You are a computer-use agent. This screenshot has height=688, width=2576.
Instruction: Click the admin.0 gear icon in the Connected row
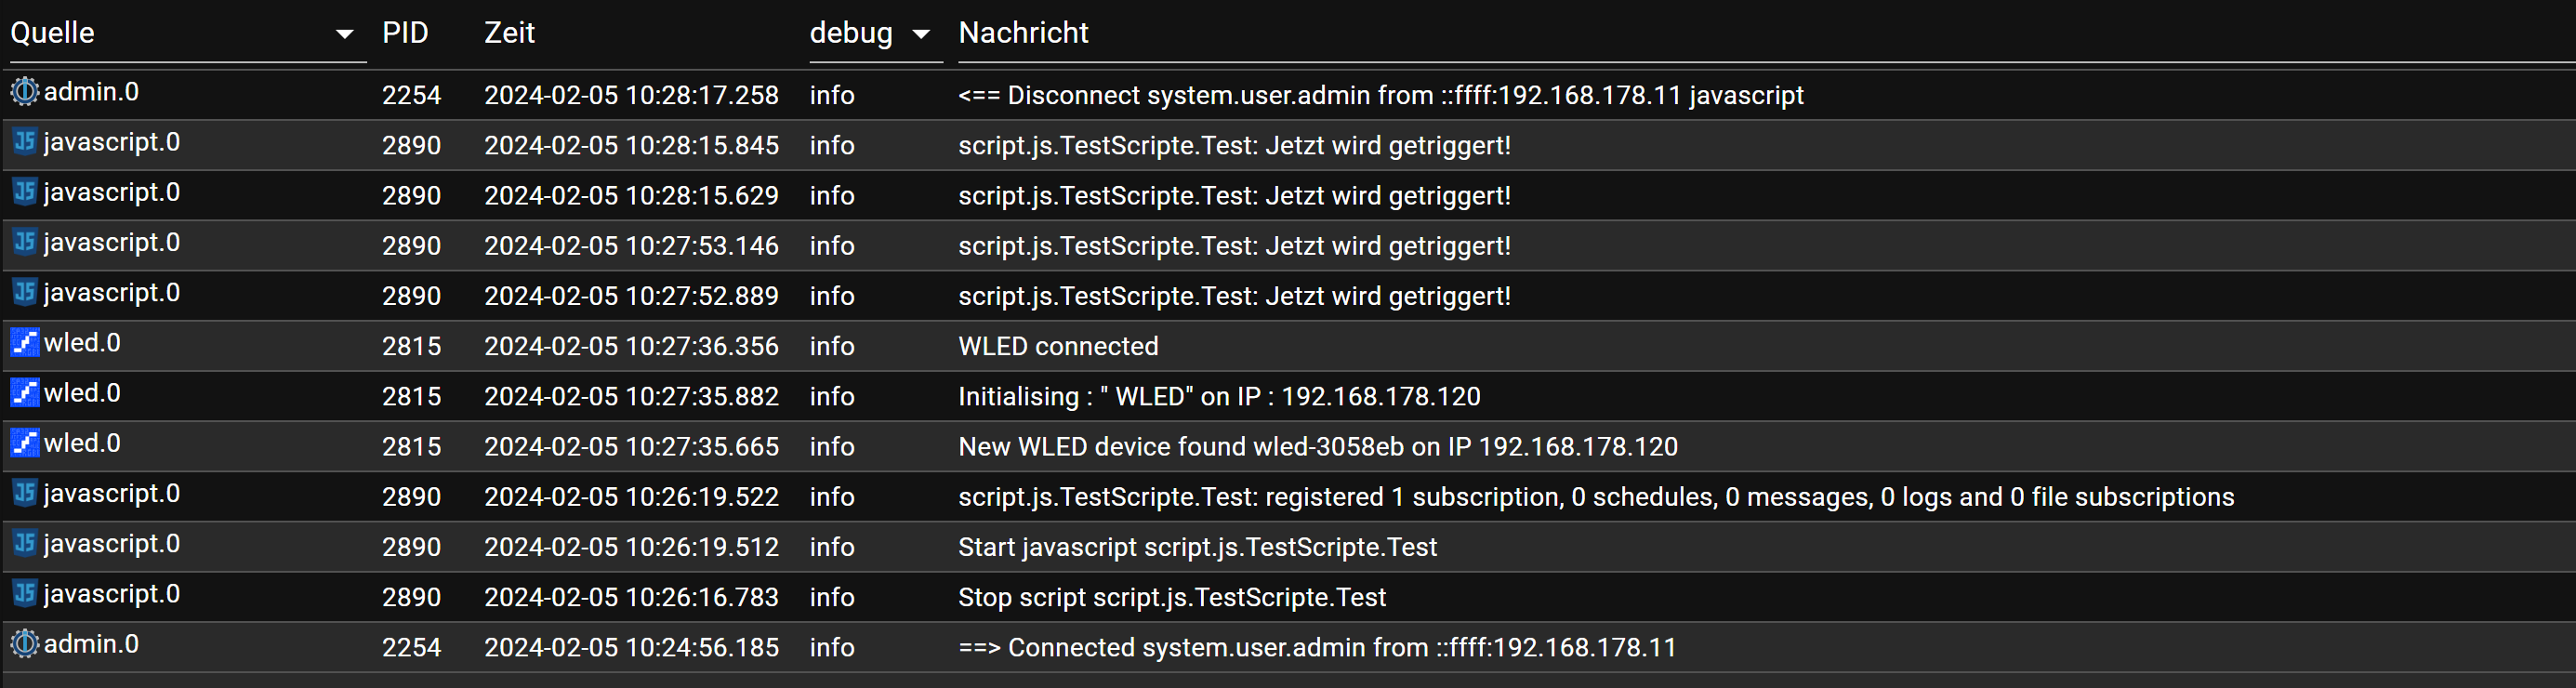(25, 644)
